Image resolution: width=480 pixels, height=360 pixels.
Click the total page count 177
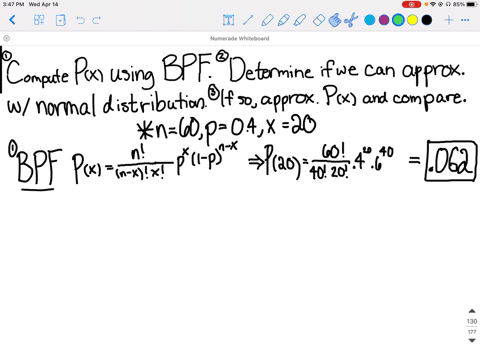(x=472, y=332)
